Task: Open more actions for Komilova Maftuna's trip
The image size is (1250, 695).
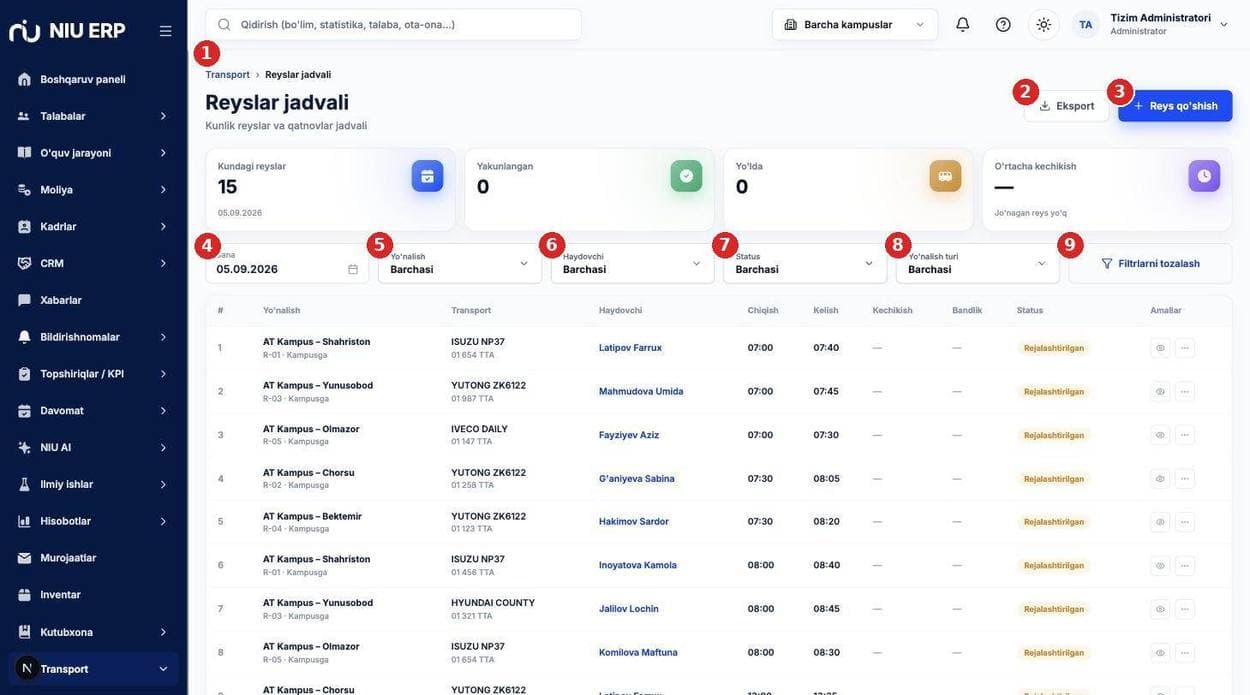Action: tap(1185, 652)
